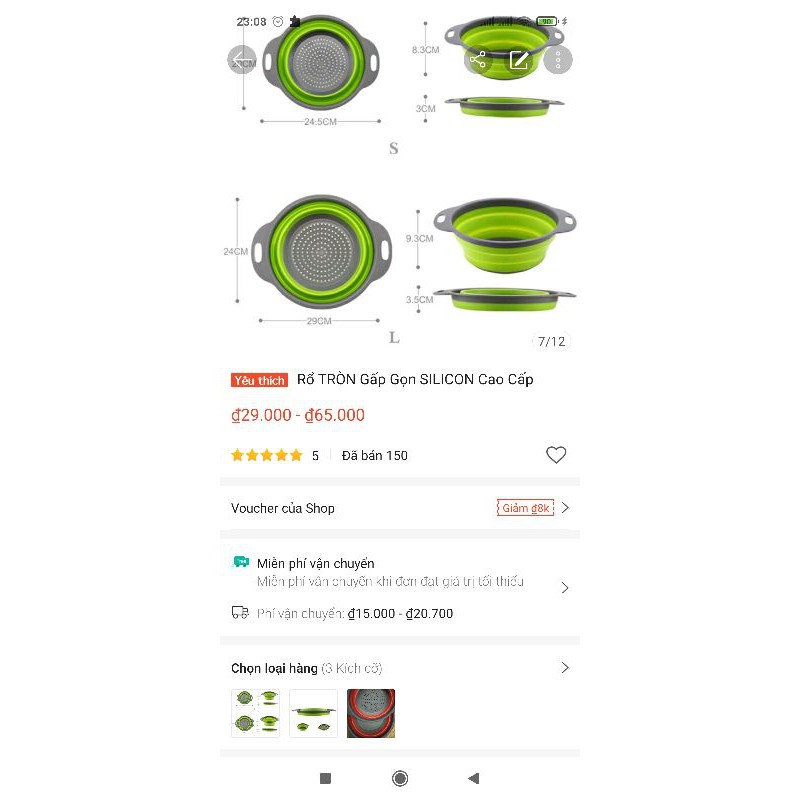Tap the Giảm ₫8k voucher tag
Screen dimensions: 800x800
click(x=526, y=508)
